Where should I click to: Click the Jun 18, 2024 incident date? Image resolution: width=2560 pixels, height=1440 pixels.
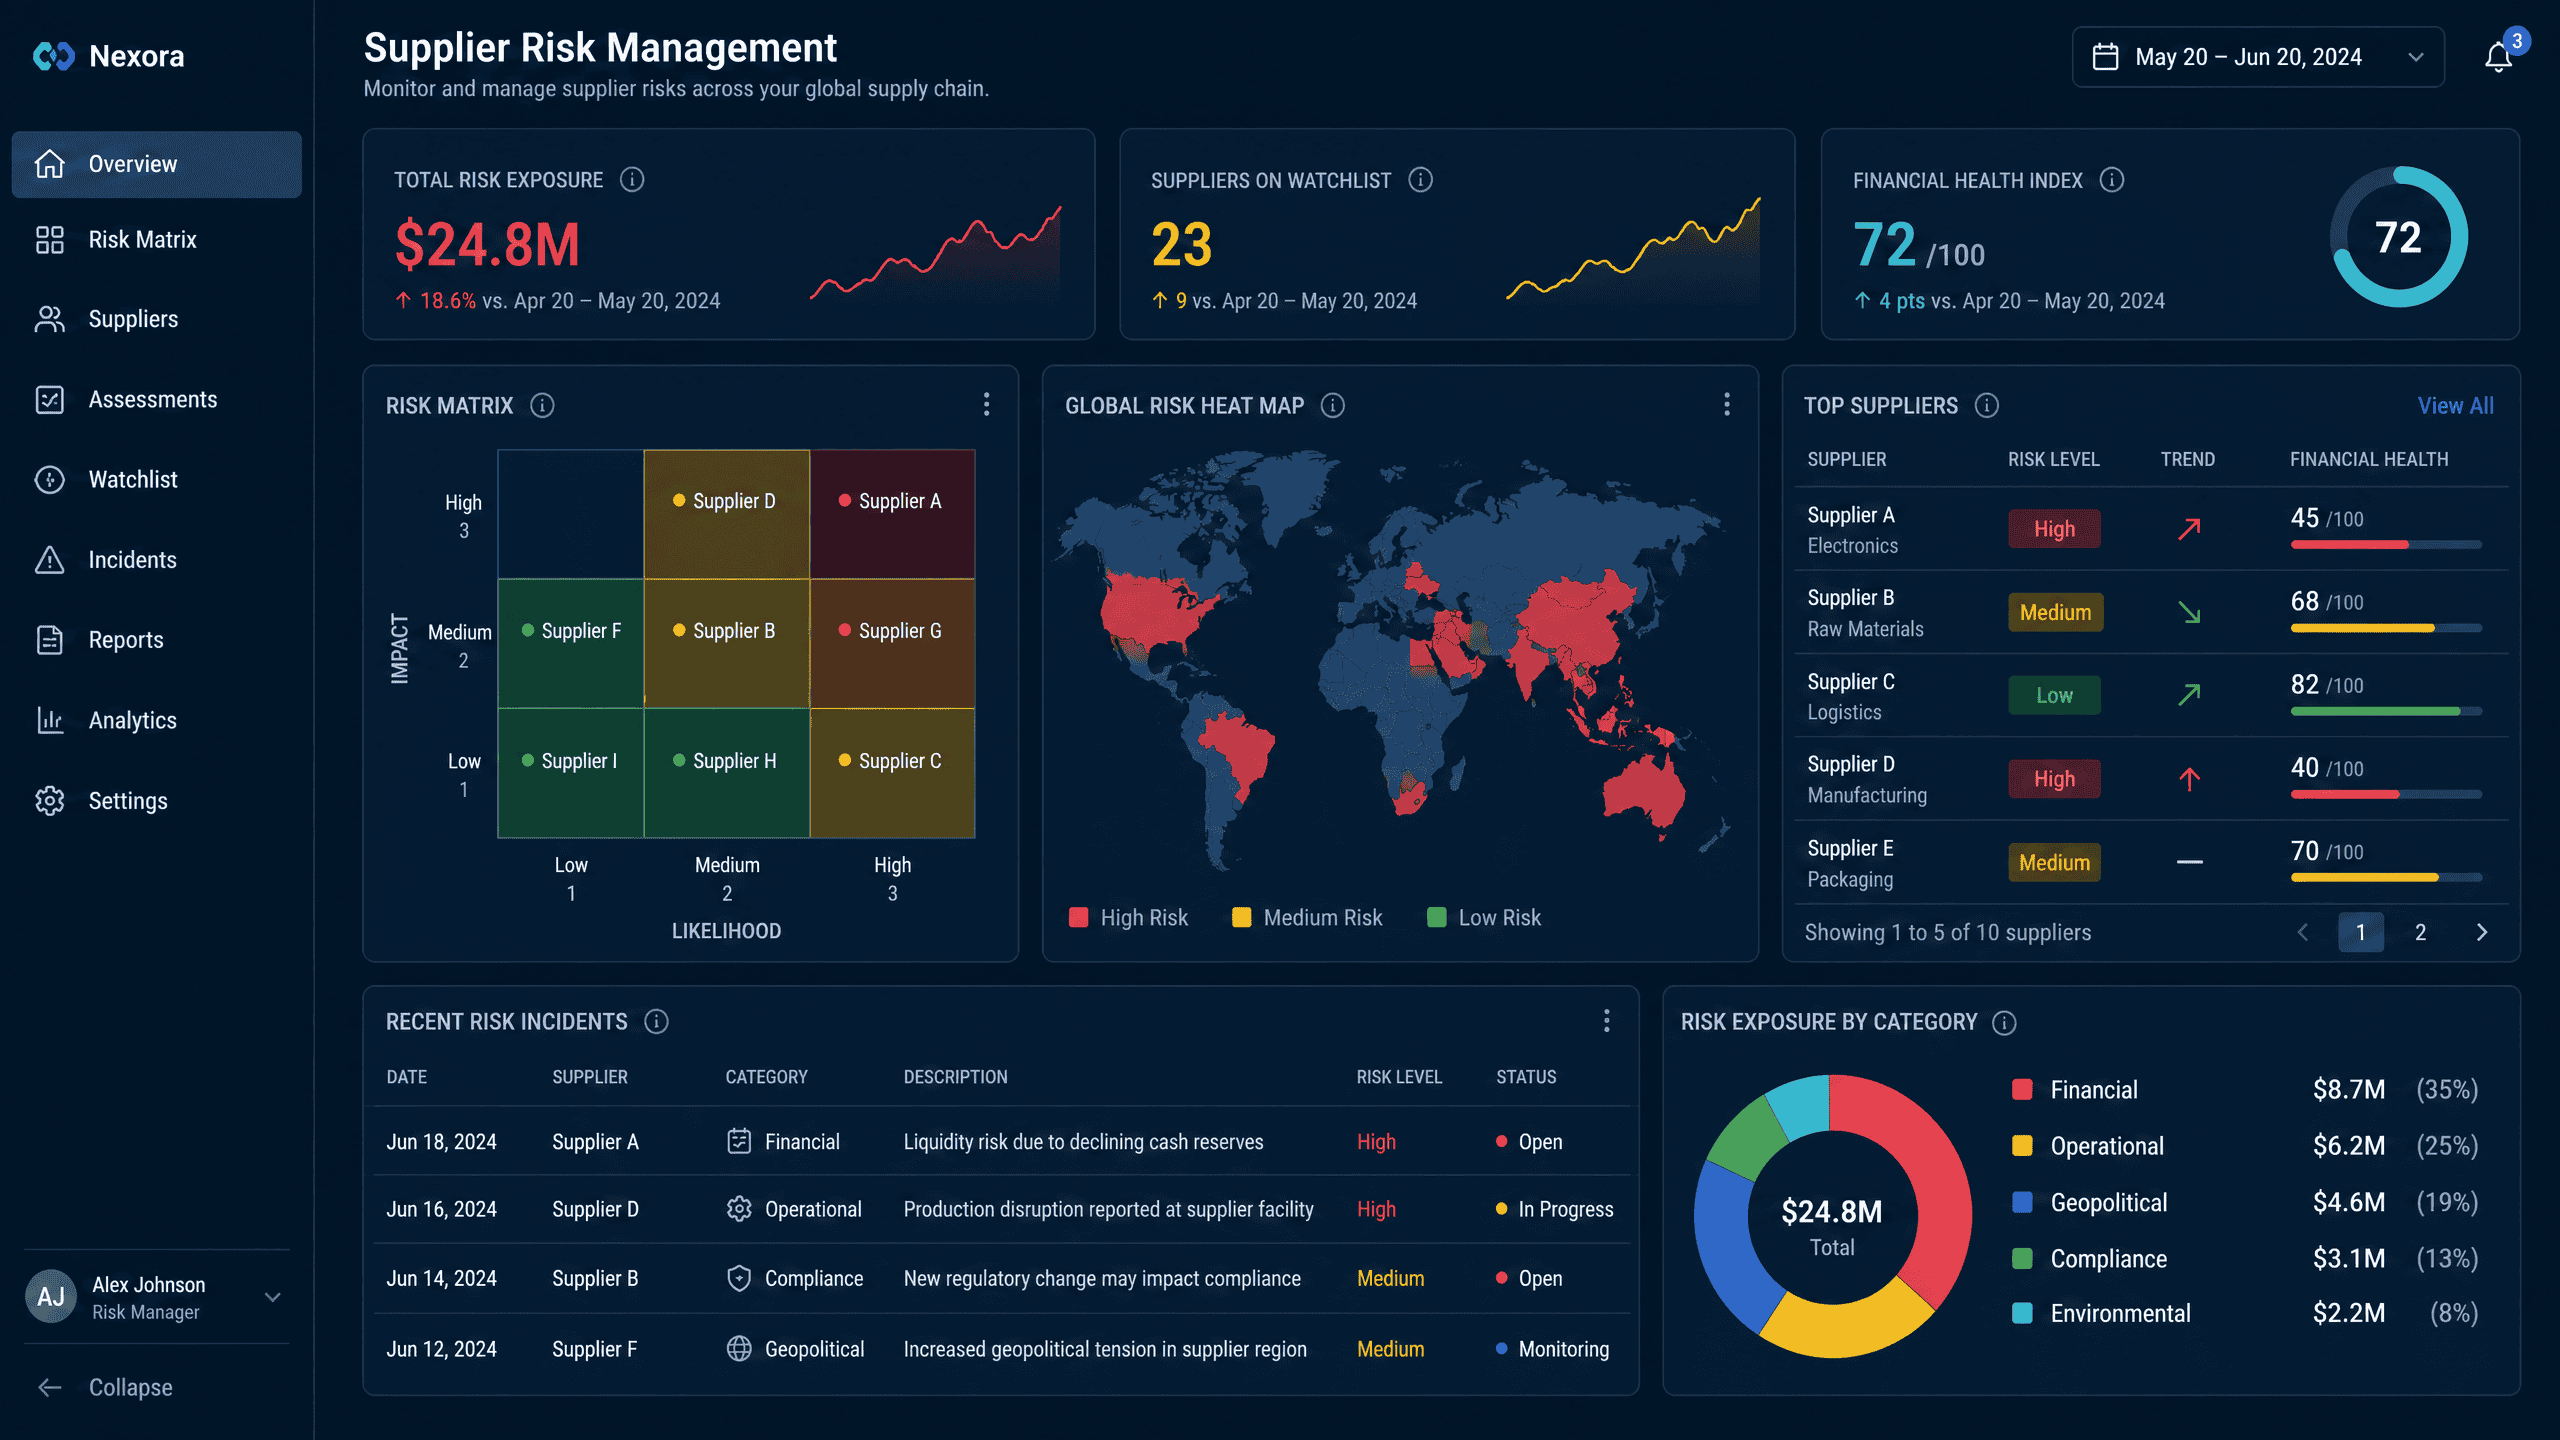[441, 1142]
